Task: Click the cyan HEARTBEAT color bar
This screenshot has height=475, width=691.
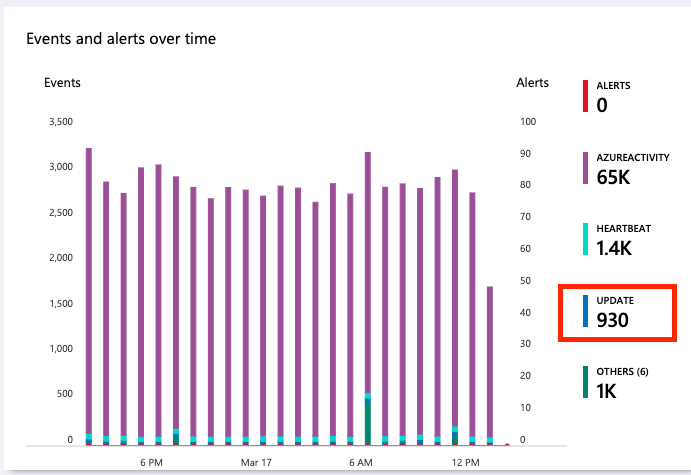Action: click(585, 239)
